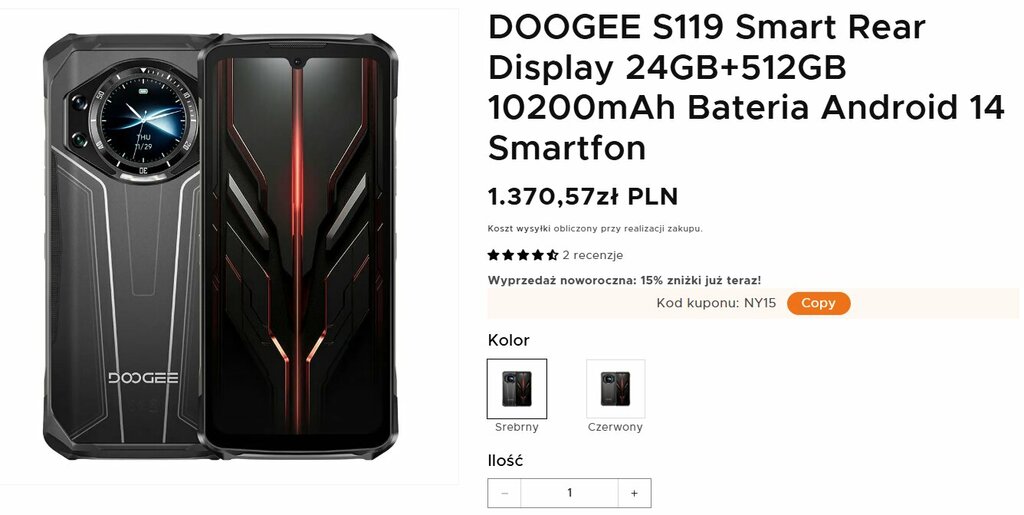Click the quantity input field
This screenshot has width=1024, height=515.
tap(569, 493)
